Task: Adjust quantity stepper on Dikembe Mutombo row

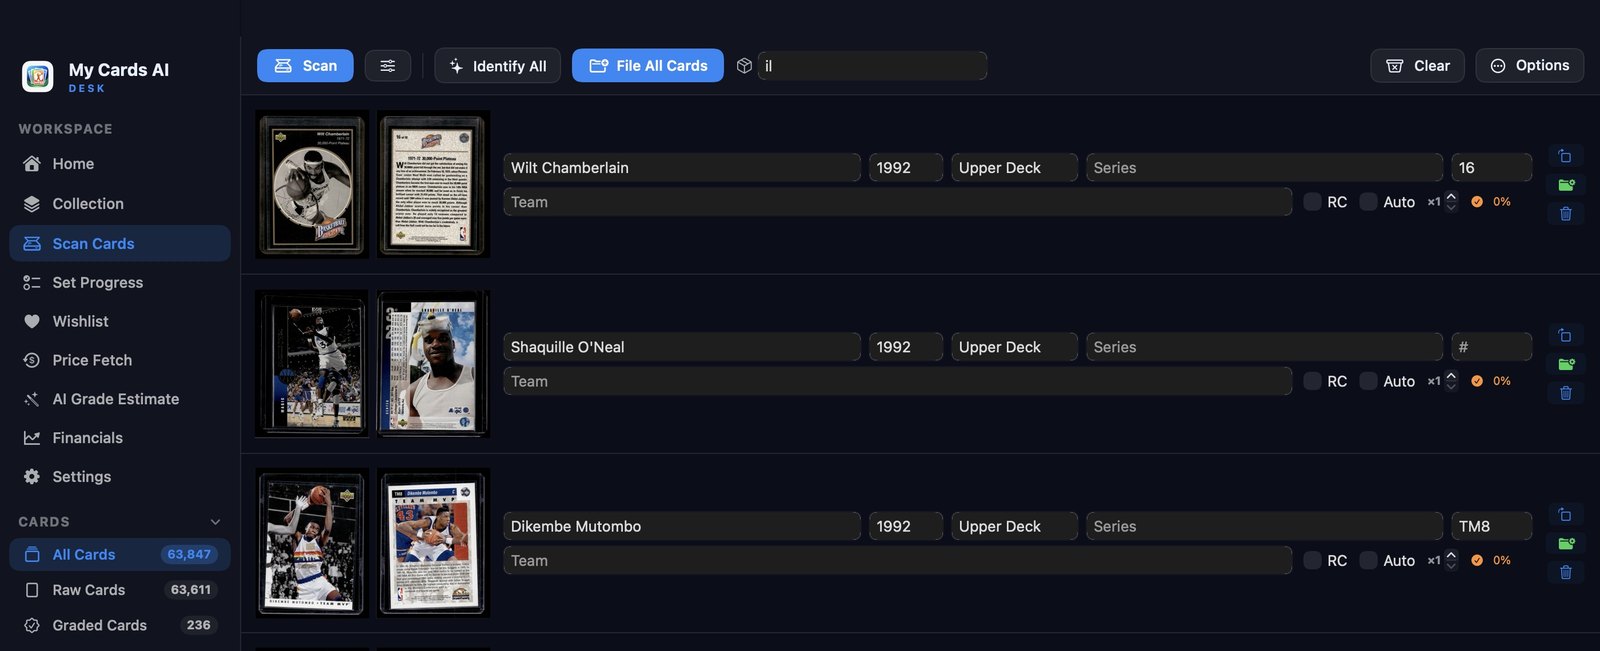Action: (1451, 560)
